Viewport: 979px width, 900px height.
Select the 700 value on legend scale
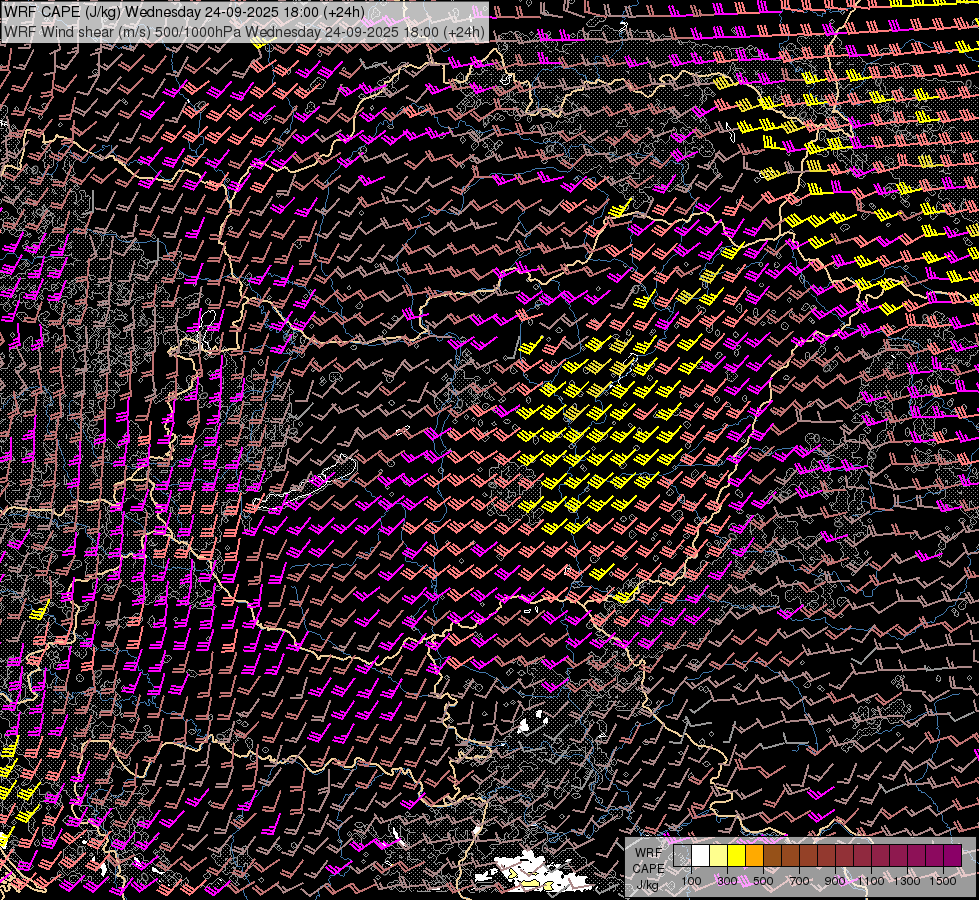pos(799,881)
